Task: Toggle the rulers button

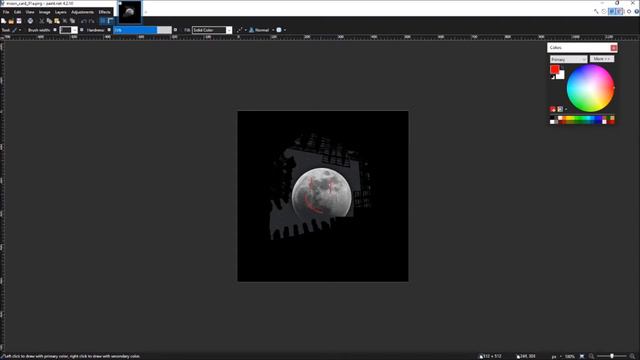Action: coord(110,21)
